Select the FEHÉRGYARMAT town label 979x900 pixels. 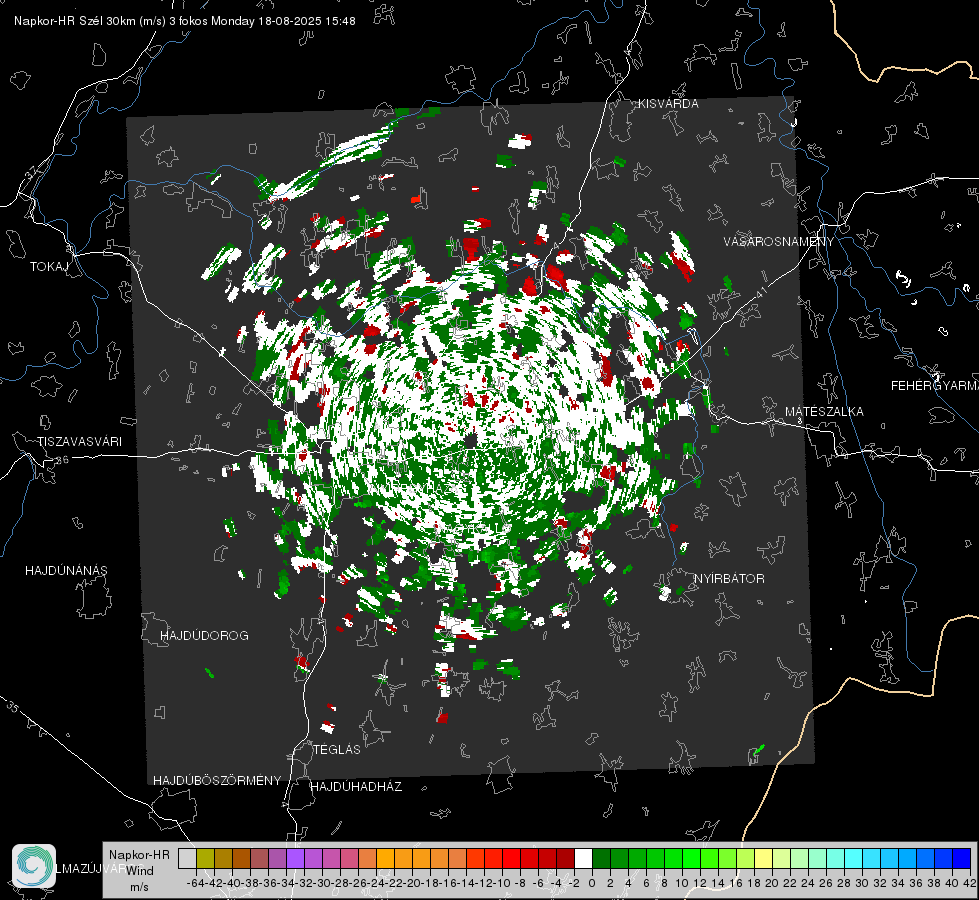pos(934,386)
